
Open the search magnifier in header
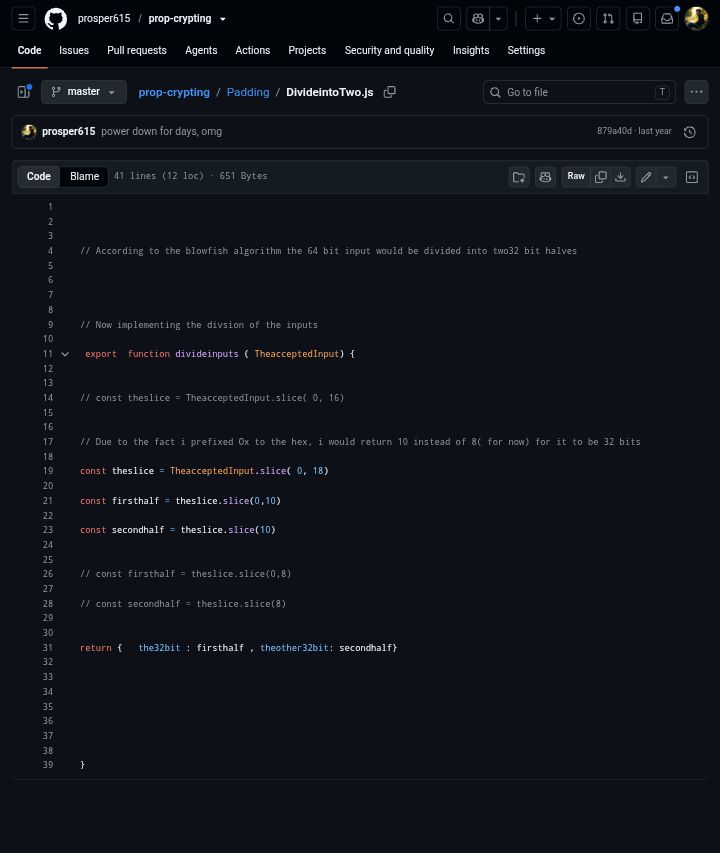449,18
